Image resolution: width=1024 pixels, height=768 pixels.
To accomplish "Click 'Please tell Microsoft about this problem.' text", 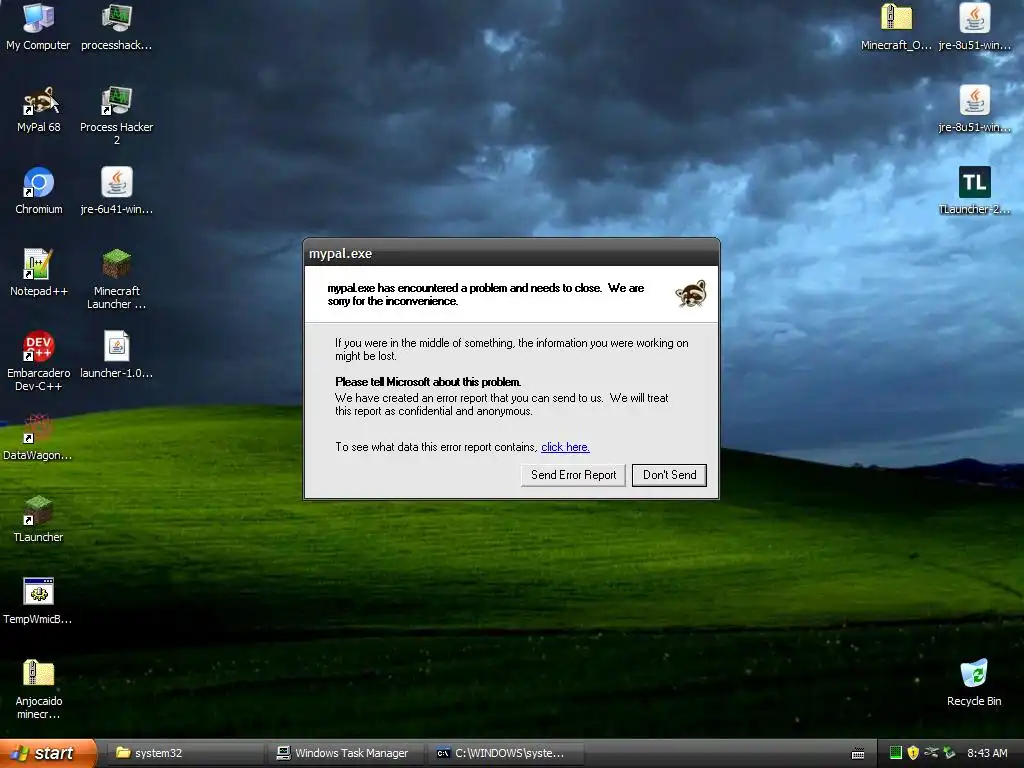I will coord(428,382).
